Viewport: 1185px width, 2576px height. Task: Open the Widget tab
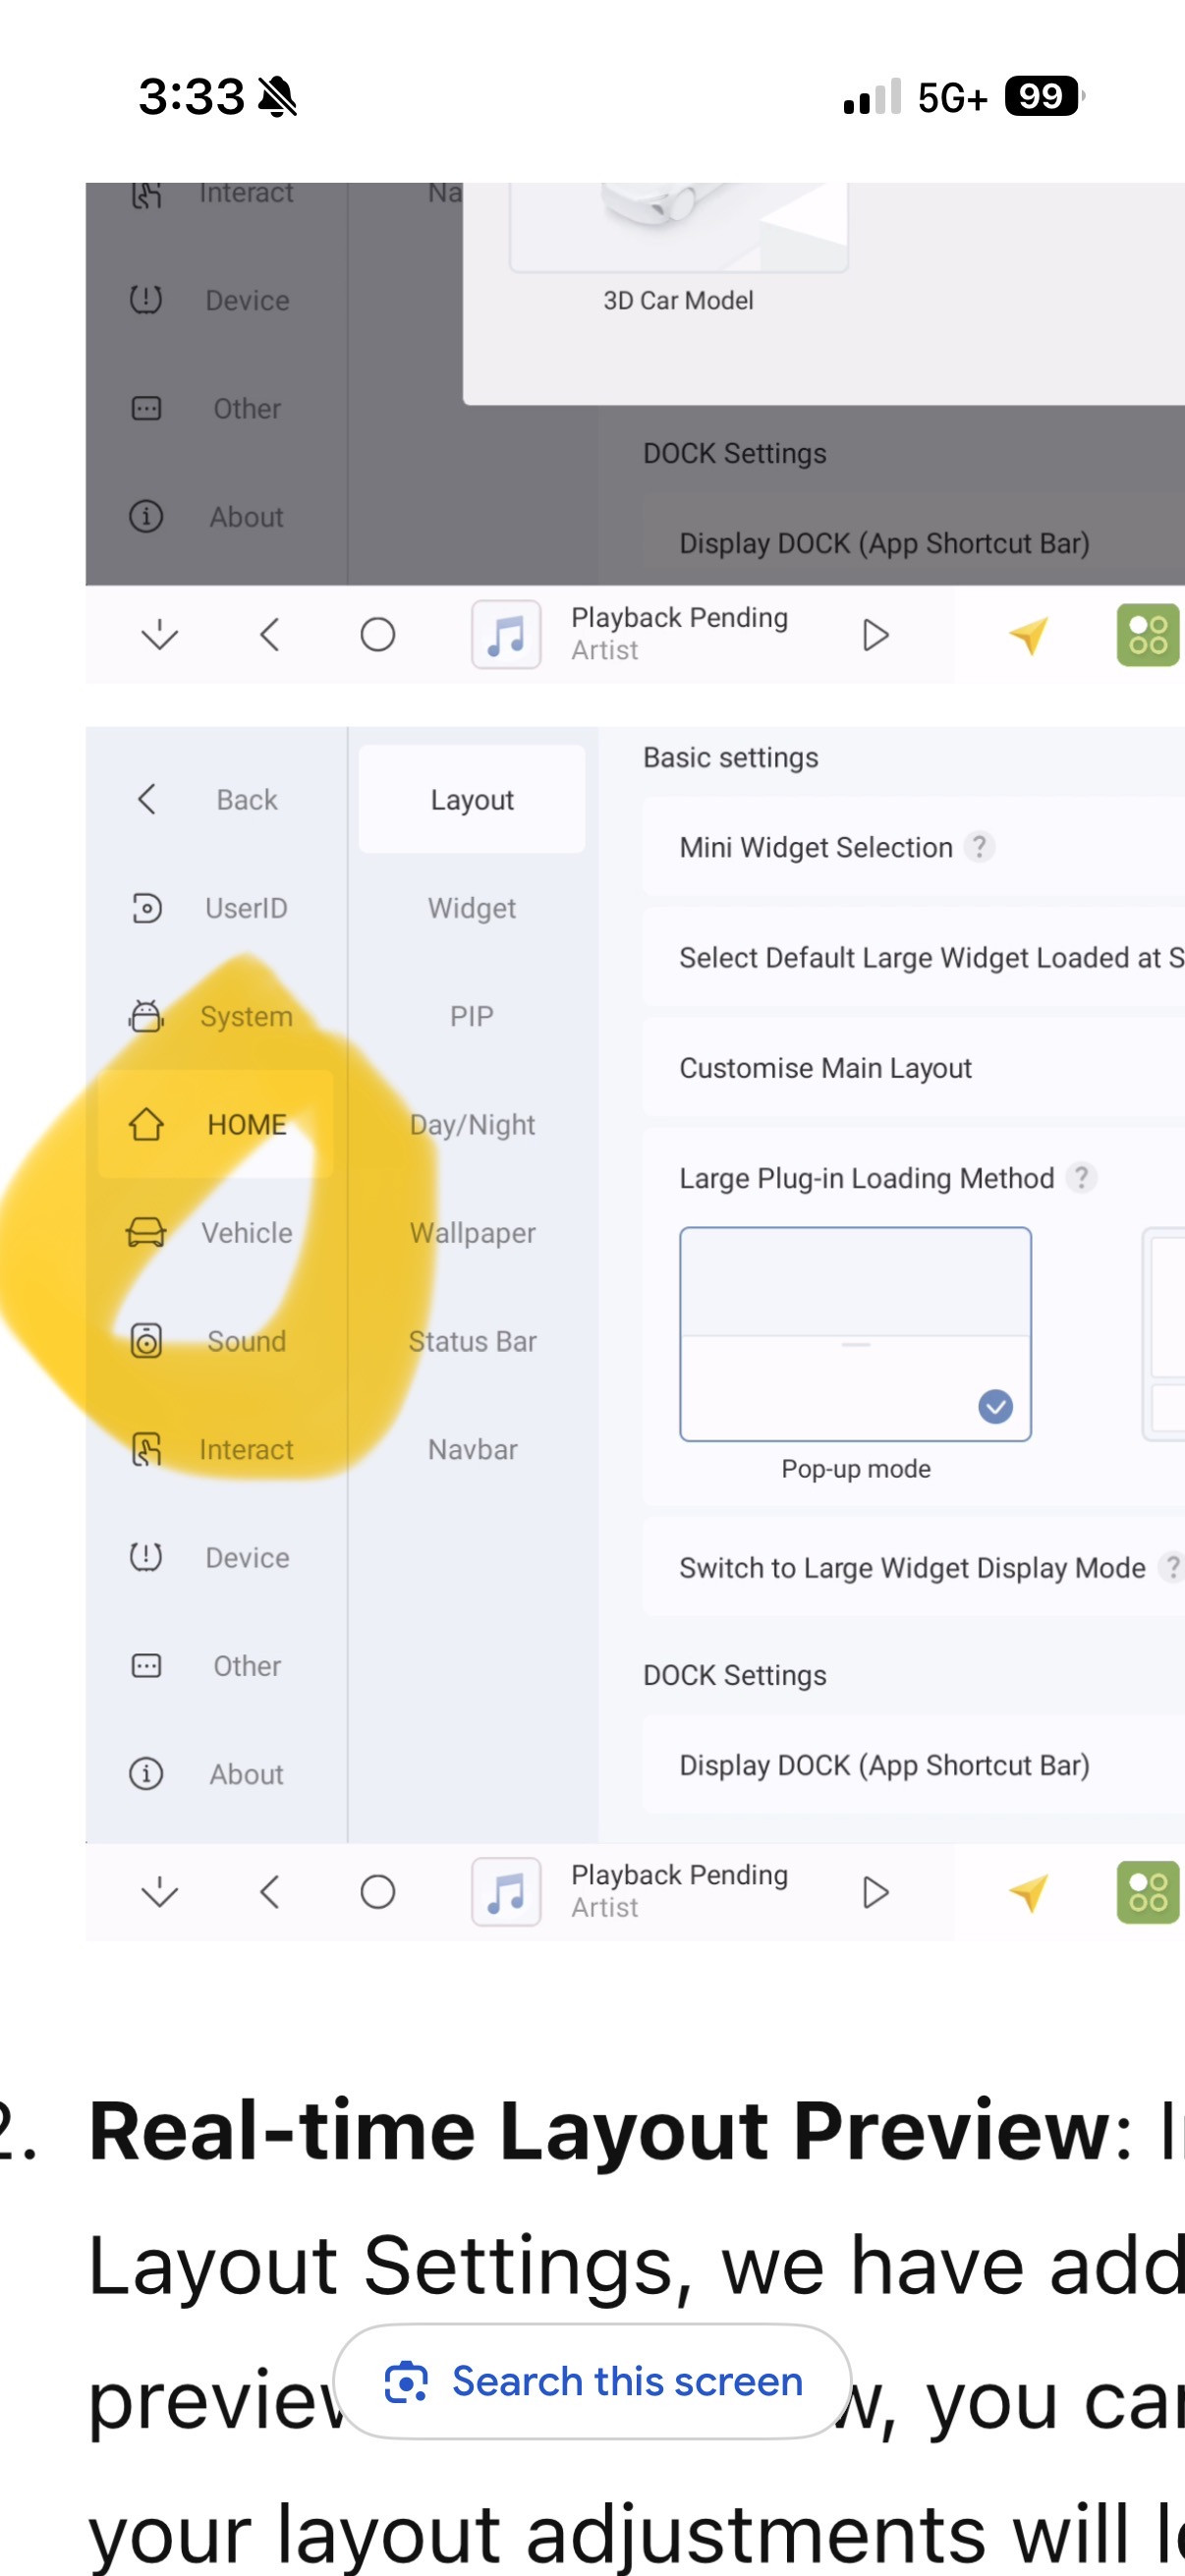tap(472, 908)
